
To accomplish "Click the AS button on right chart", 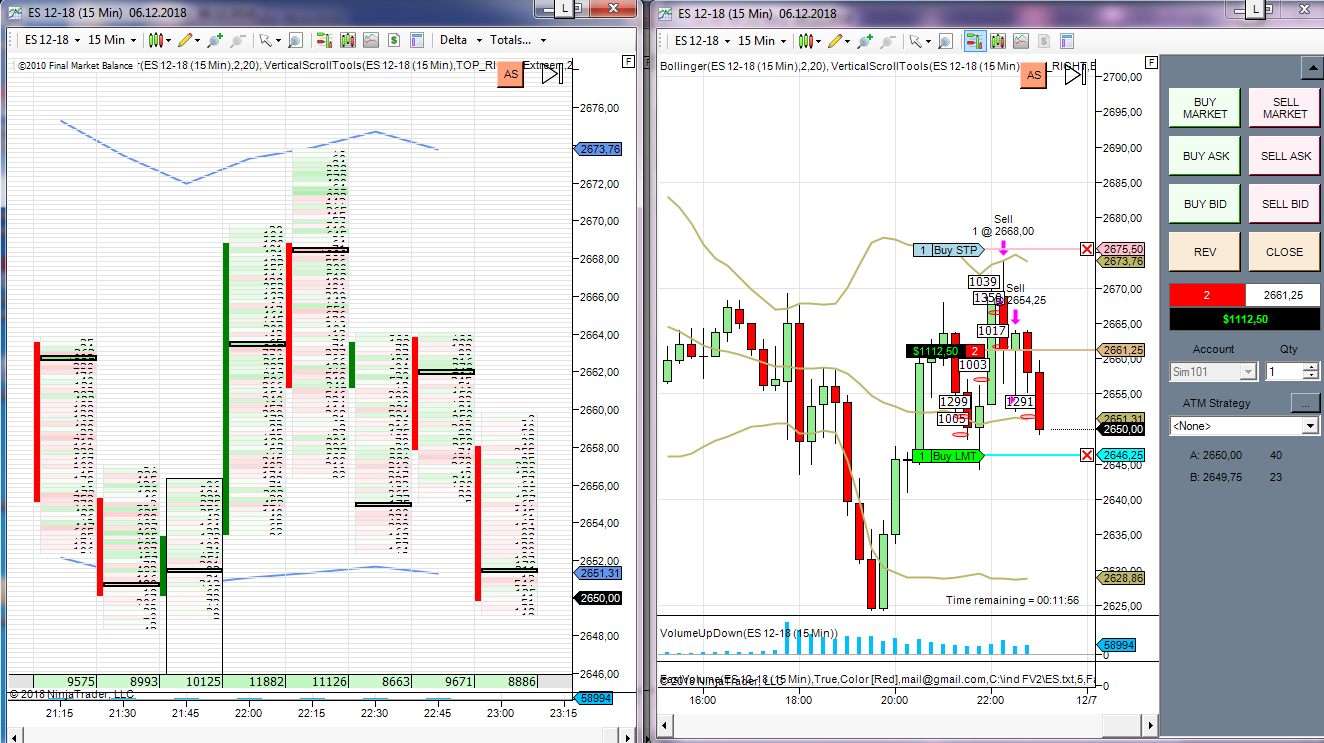I will pyautogui.click(x=1033, y=74).
